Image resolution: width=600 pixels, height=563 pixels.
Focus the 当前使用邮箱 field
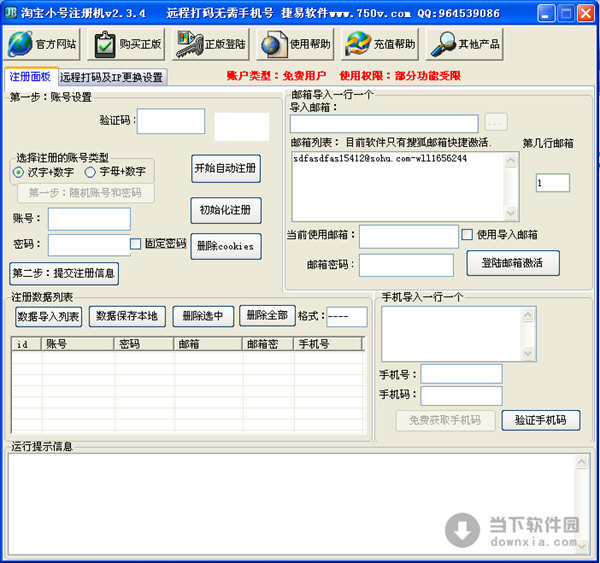pos(409,236)
